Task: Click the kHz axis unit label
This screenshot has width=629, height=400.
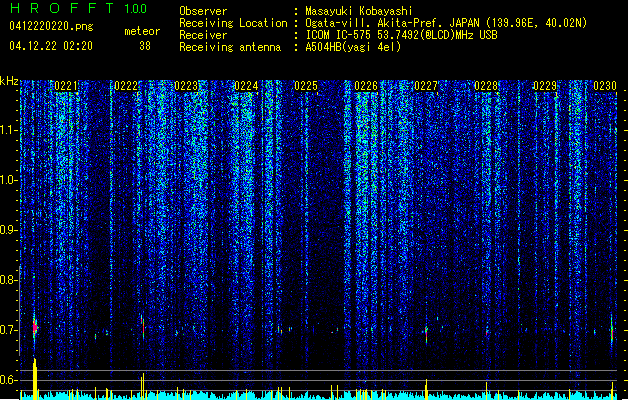Action: pos(9,81)
